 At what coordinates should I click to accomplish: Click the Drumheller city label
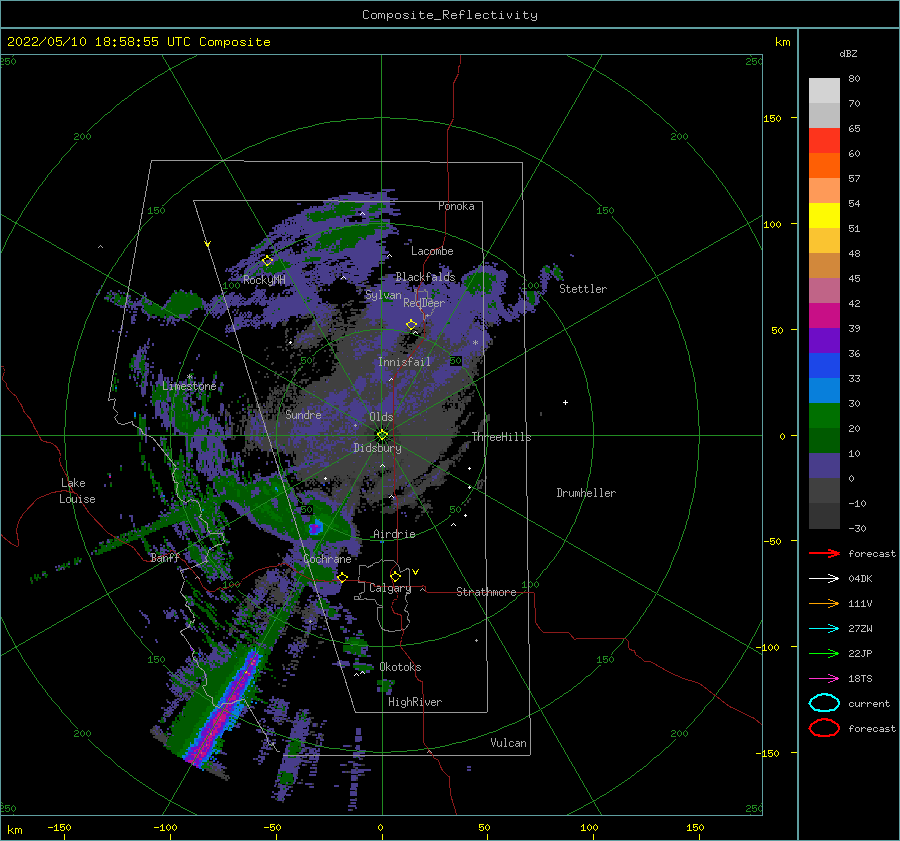[x=586, y=493]
